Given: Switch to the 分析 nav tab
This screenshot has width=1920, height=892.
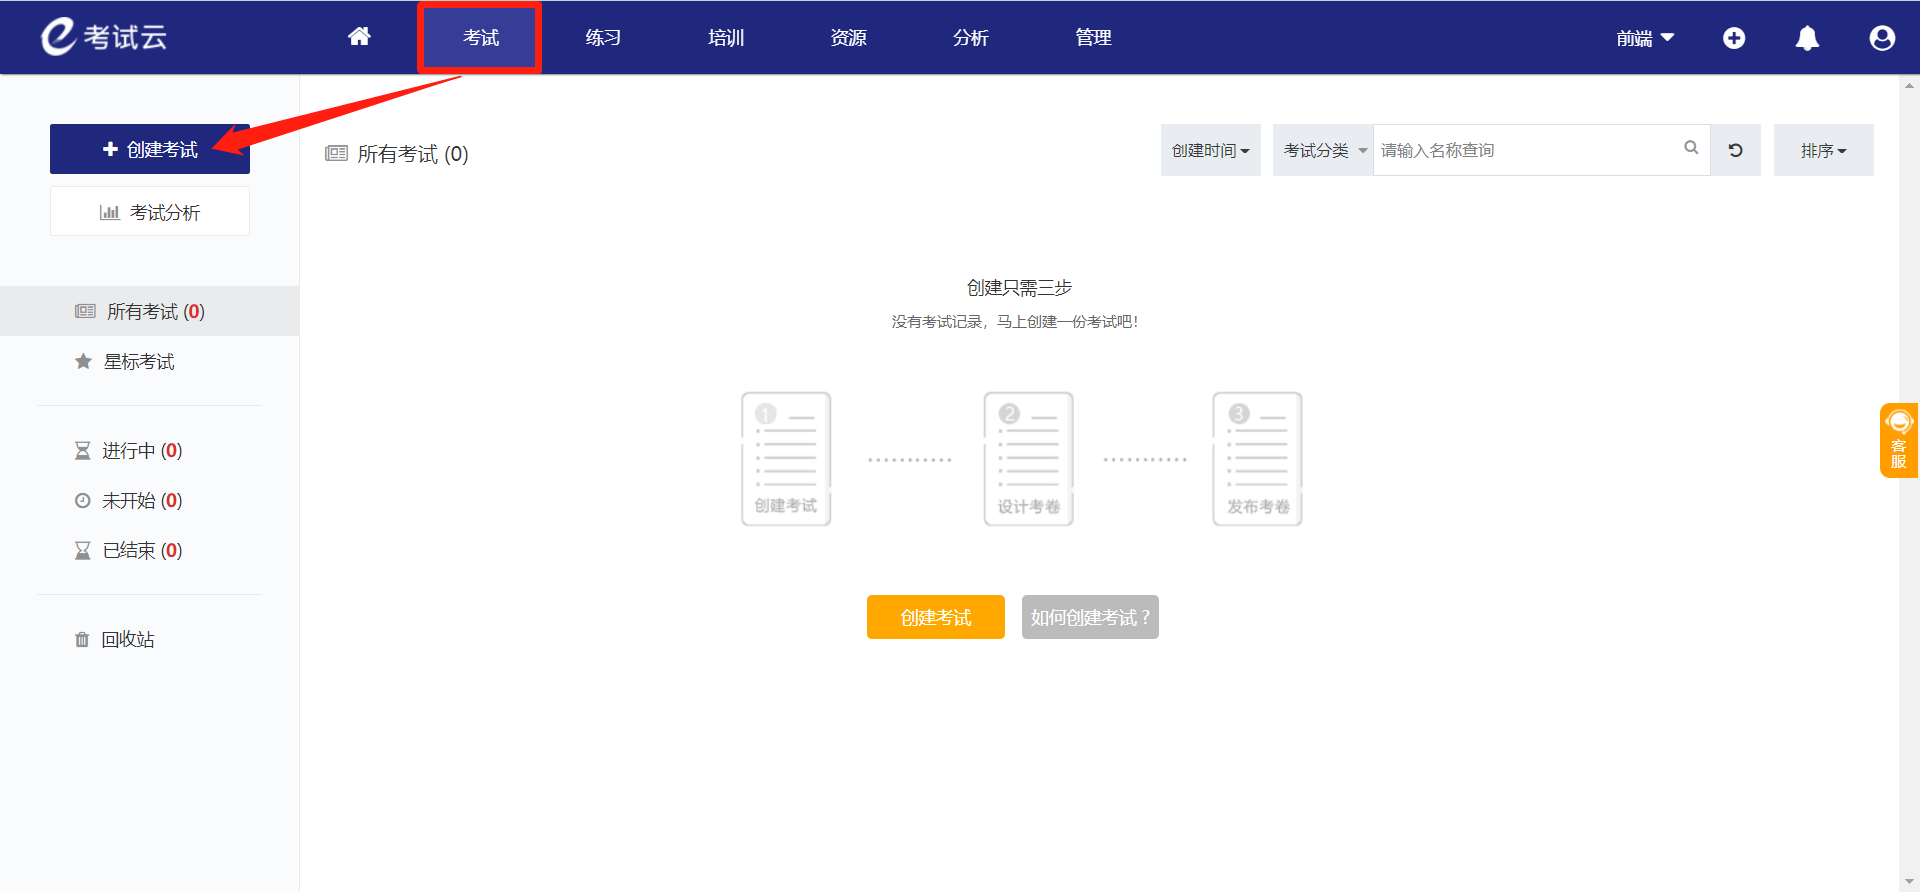Looking at the screenshot, I should [x=971, y=38].
